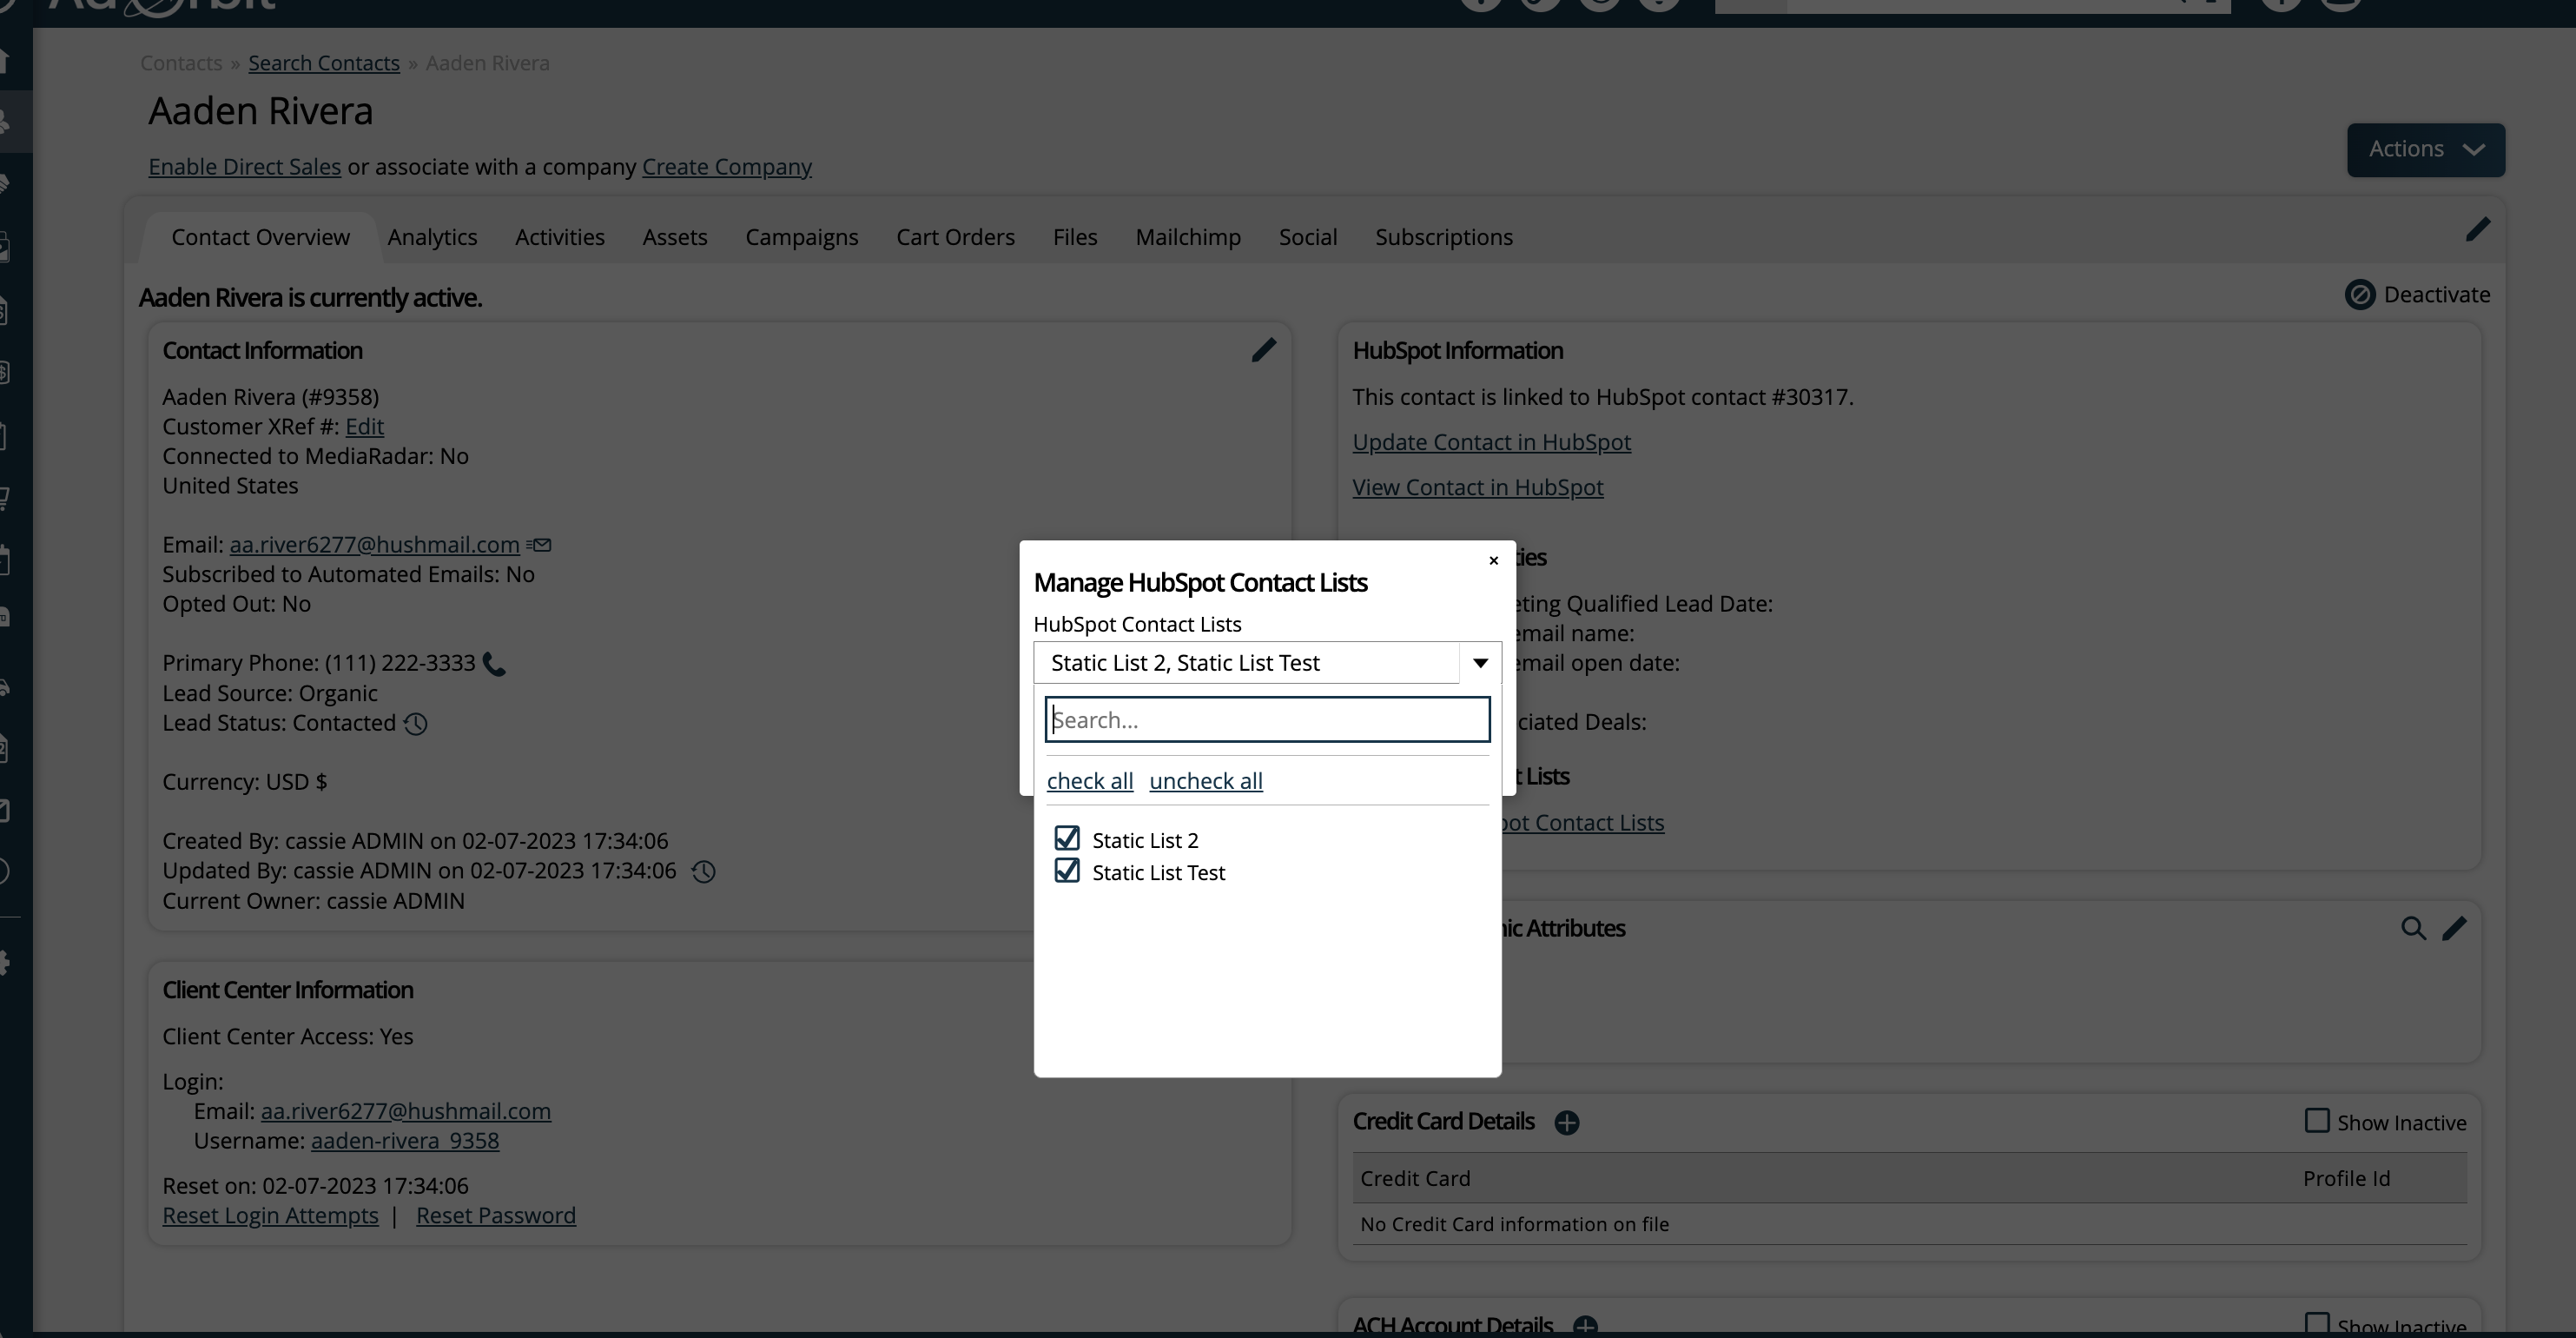
Task: Open the home icon in the left sidebar
Action: [5, 61]
